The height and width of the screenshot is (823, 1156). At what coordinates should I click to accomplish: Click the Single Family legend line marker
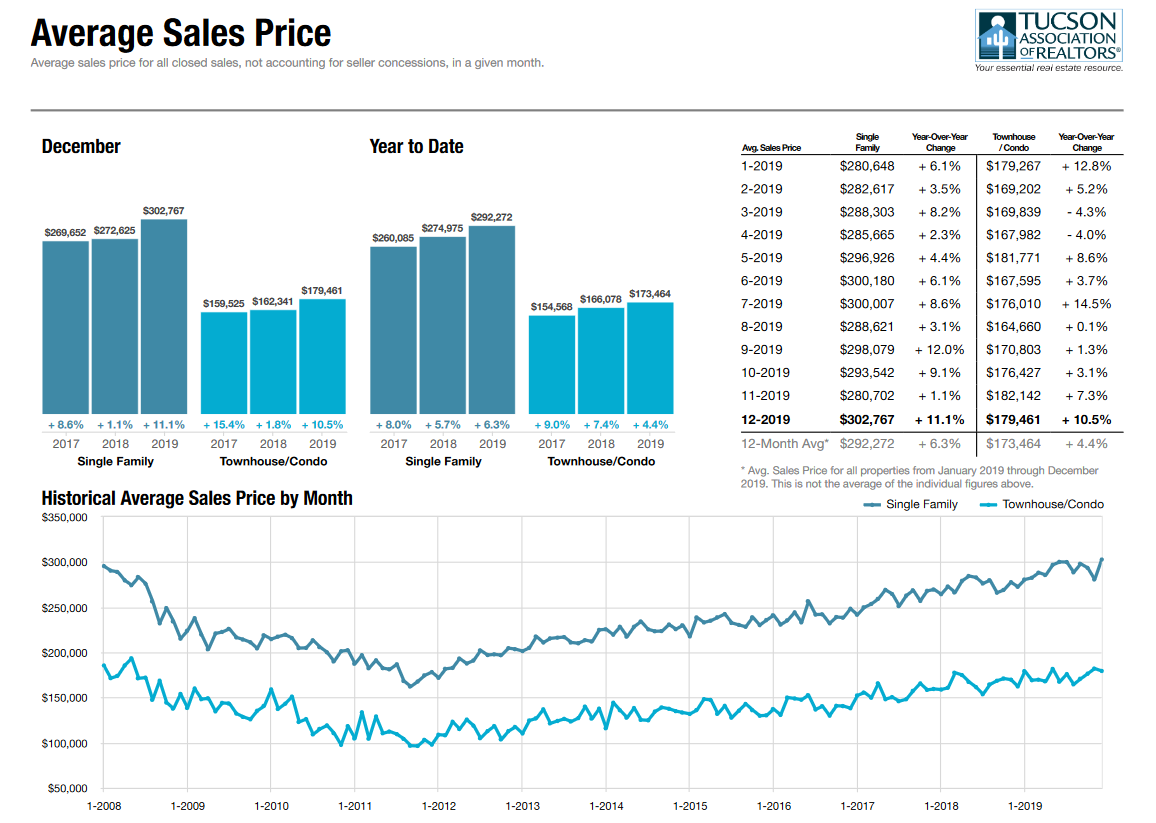(x=872, y=505)
